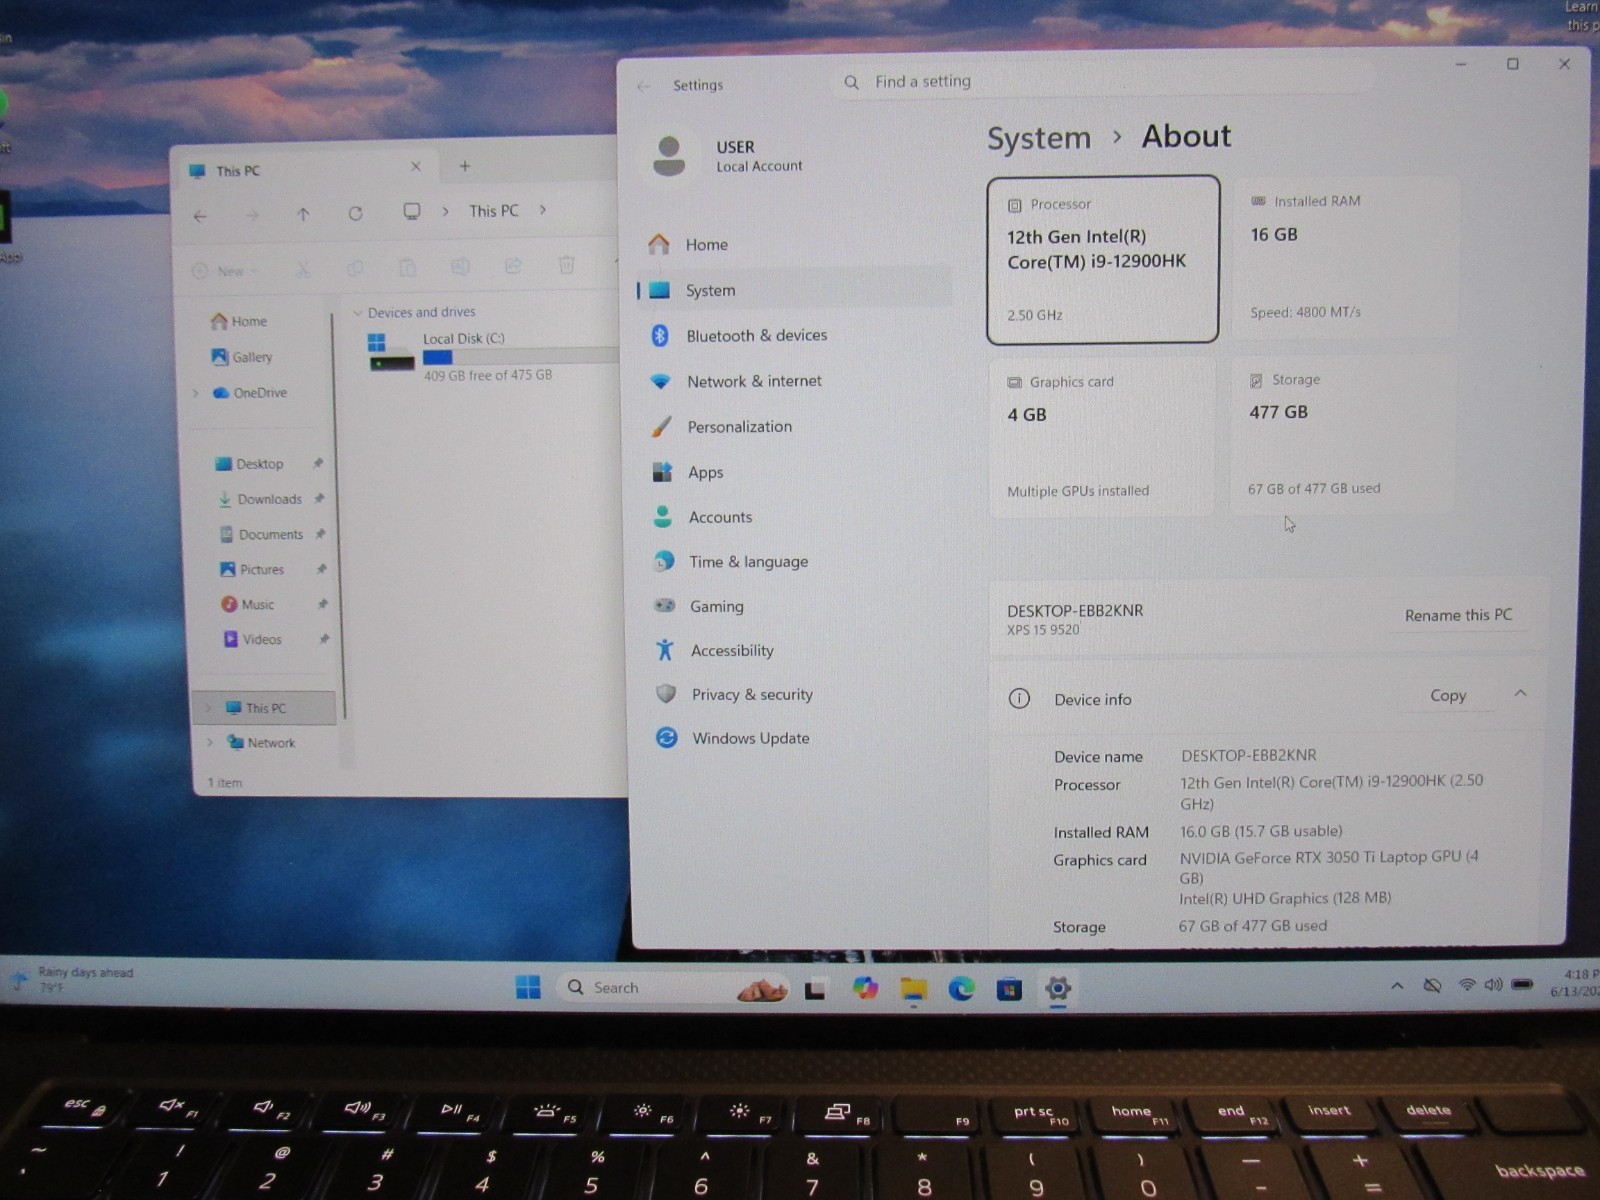Click the Find a setting search box
The width and height of the screenshot is (1600, 1200).
pos(1100,82)
